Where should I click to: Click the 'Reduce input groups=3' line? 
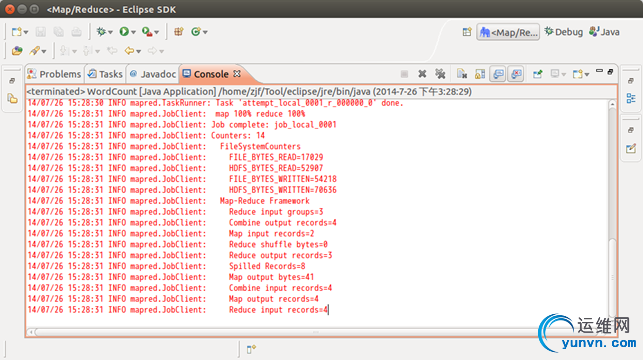176,212
